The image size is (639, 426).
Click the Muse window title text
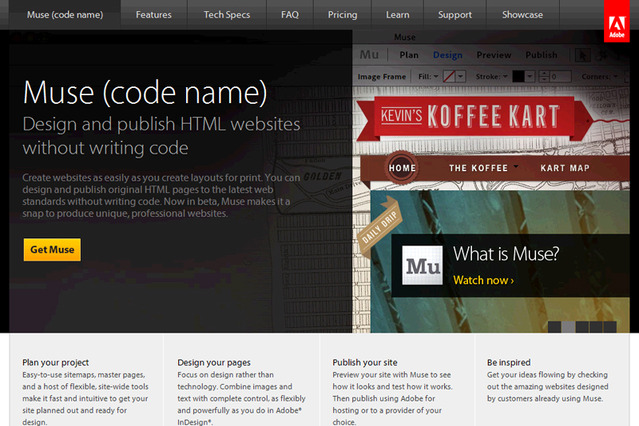(x=405, y=37)
